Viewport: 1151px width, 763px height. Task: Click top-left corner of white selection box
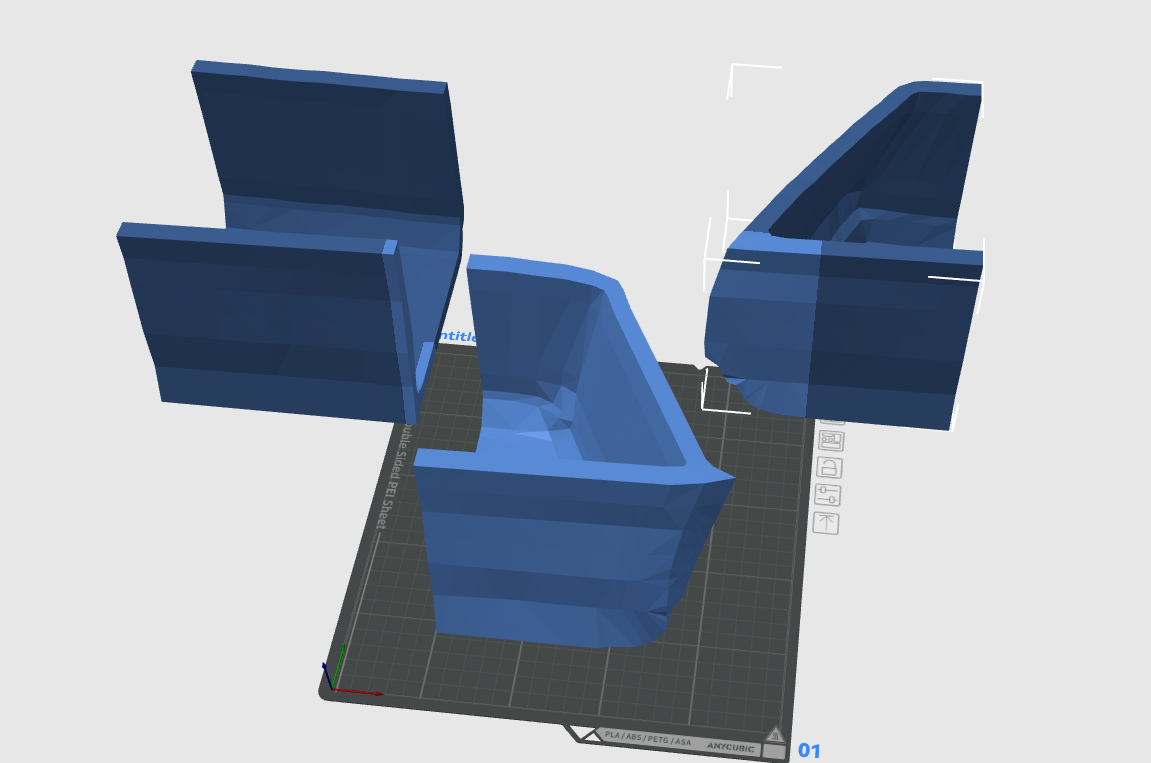(x=733, y=68)
